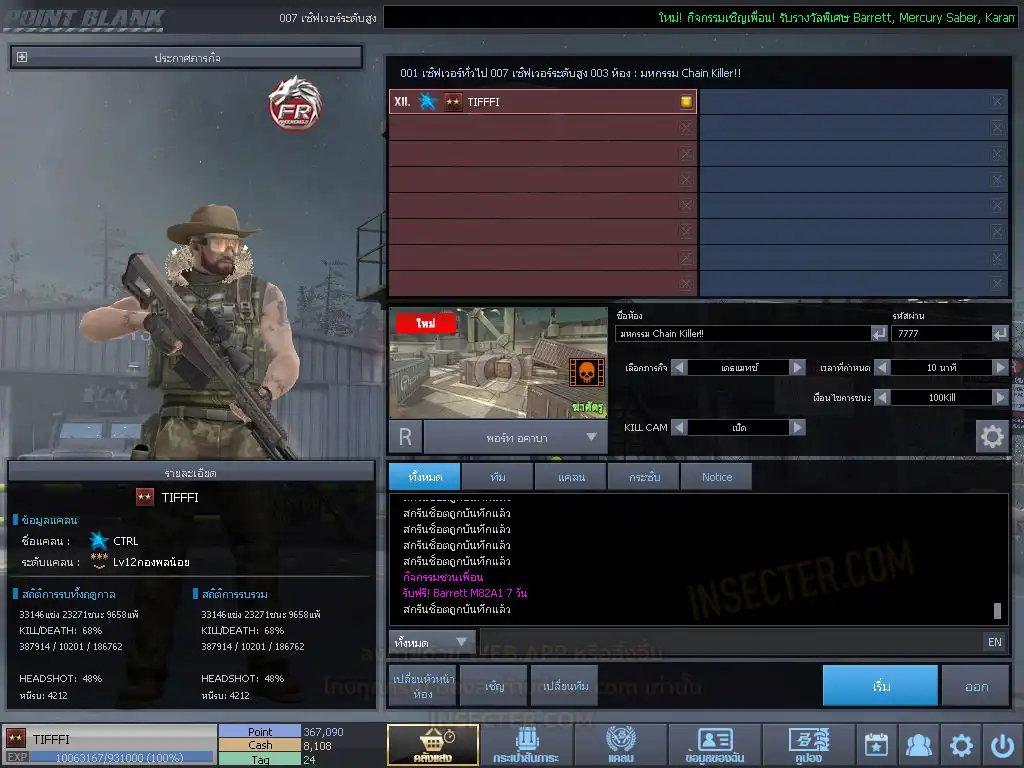
Task: Open my info ID card icon
Action: coord(714,745)
